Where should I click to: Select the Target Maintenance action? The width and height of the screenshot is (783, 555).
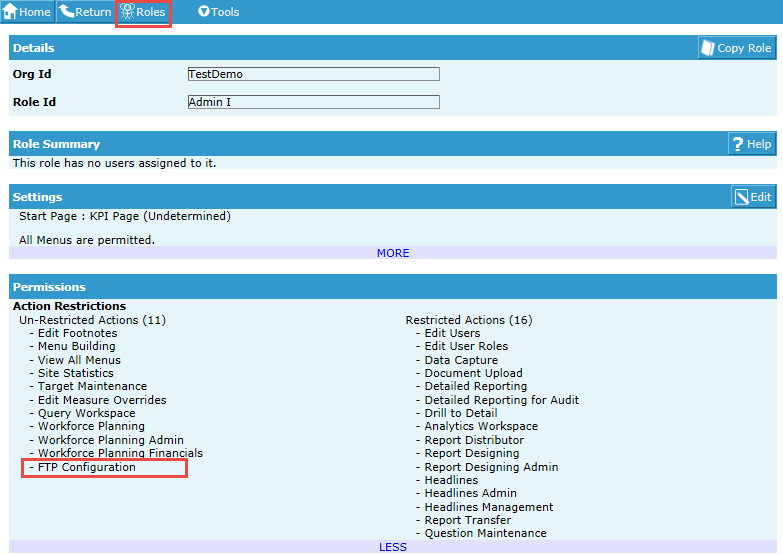click(x=92, y=386)
